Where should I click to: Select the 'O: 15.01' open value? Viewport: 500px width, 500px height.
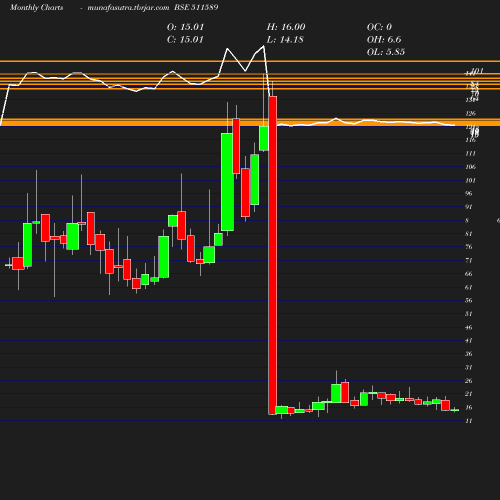(x=185, y=27)
